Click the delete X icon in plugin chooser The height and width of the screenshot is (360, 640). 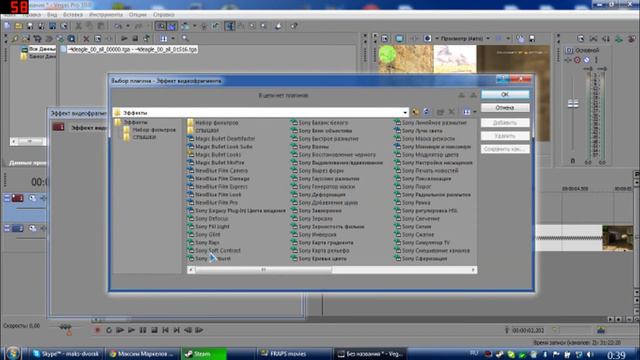pyautogui.click(x=452, y=112)
